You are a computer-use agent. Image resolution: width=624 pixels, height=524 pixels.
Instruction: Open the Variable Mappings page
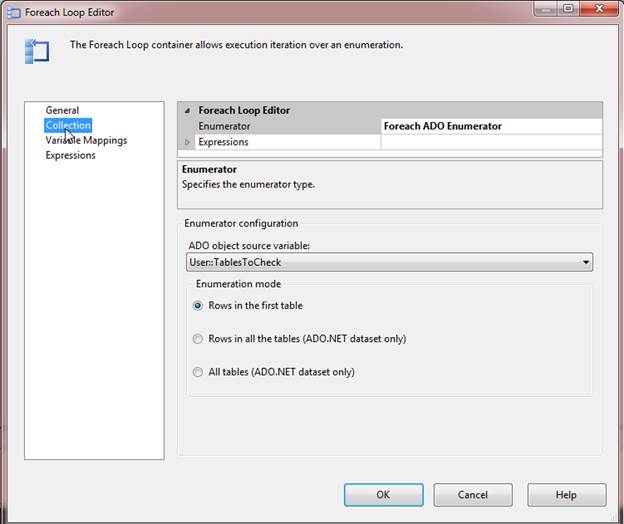86,140
